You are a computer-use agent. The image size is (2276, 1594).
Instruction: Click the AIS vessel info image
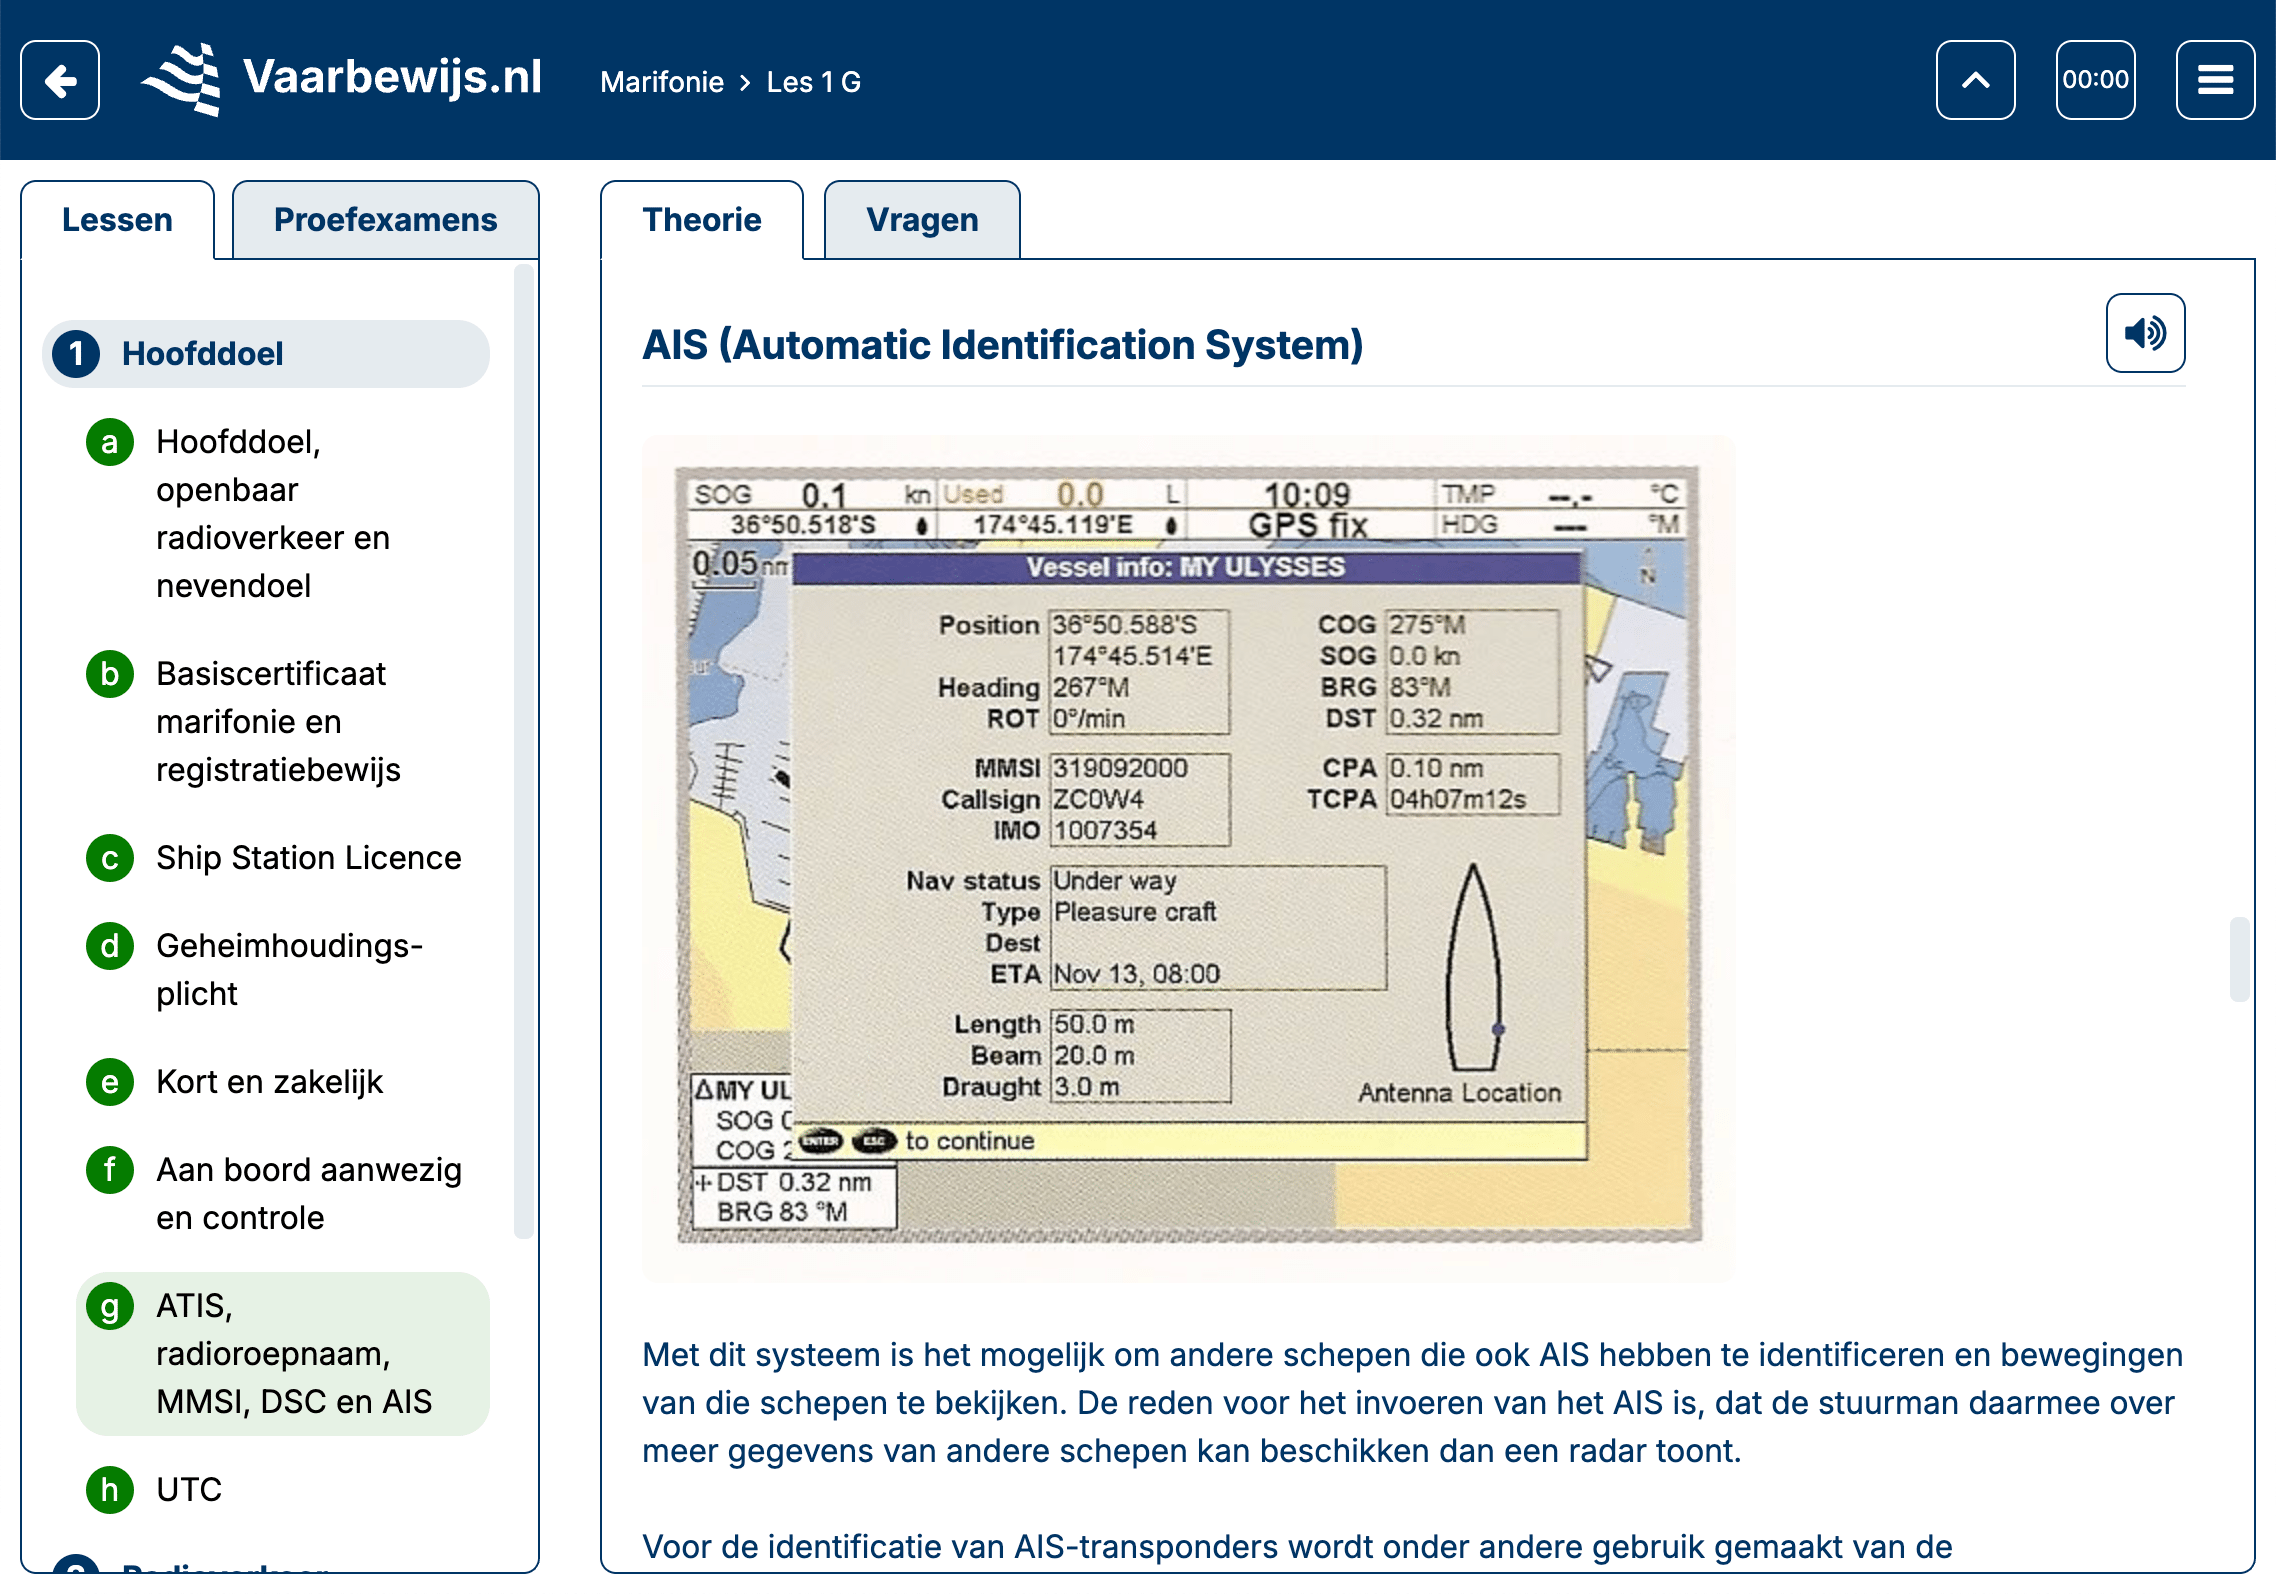[x=1188, y=857]
